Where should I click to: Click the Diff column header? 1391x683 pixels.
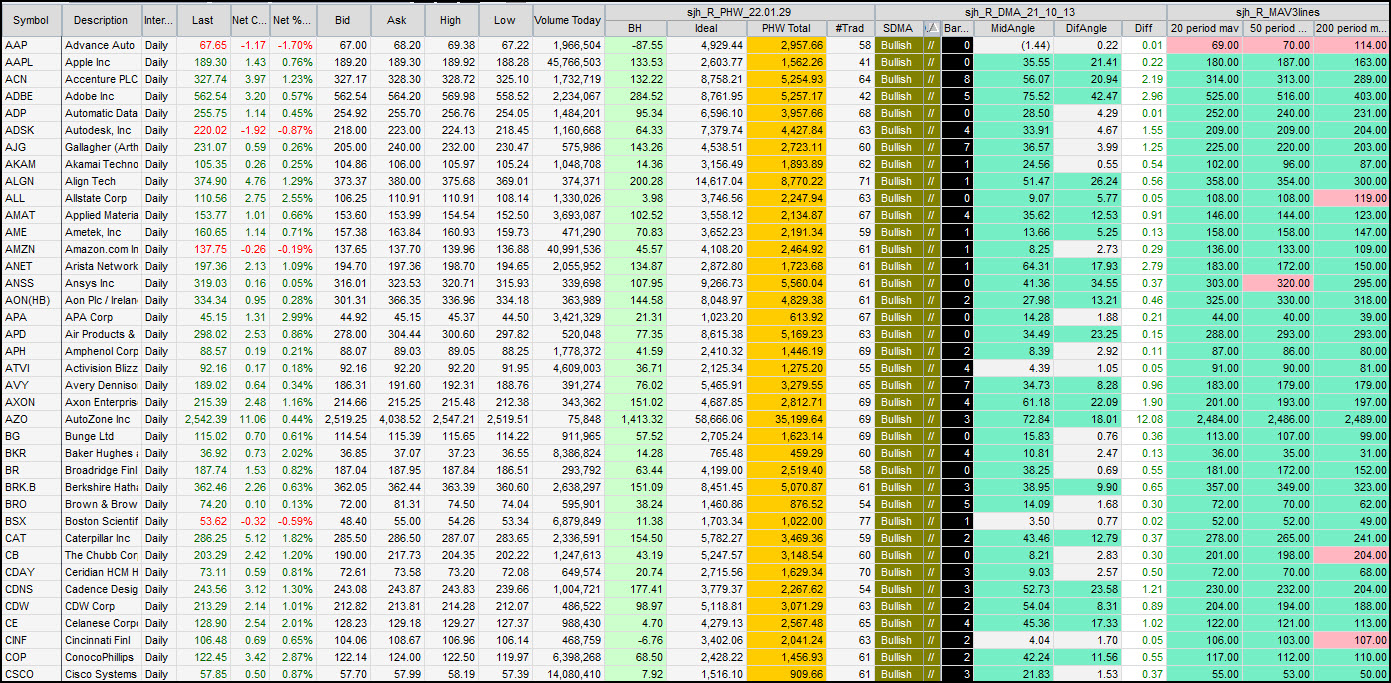[1143, 28]
